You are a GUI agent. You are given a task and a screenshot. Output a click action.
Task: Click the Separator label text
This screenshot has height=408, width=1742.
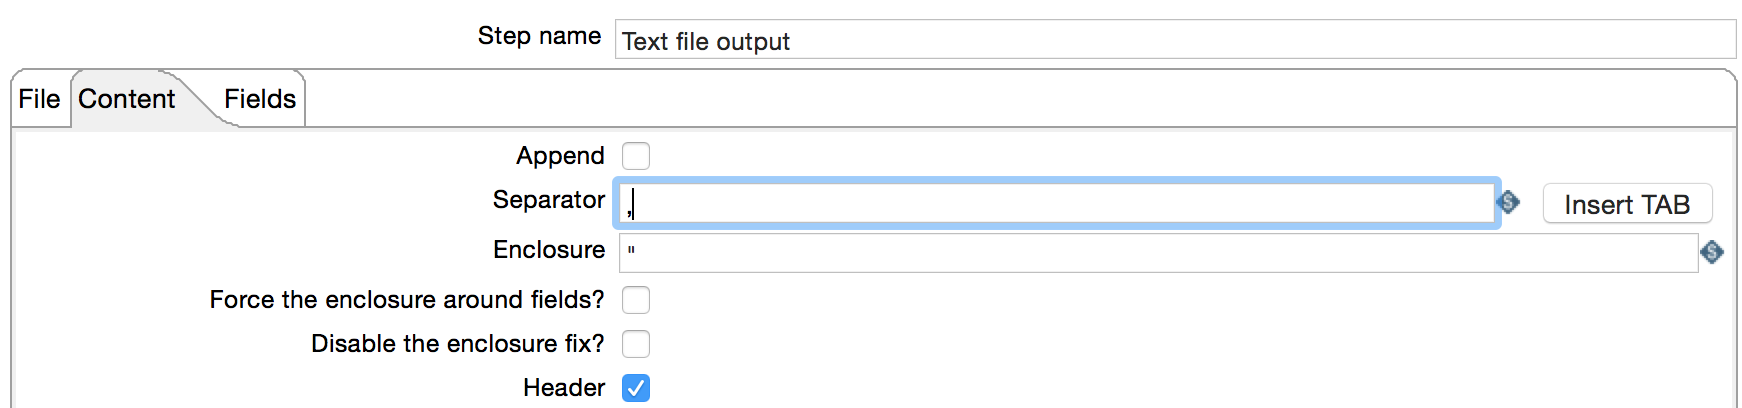pos(548,200)
